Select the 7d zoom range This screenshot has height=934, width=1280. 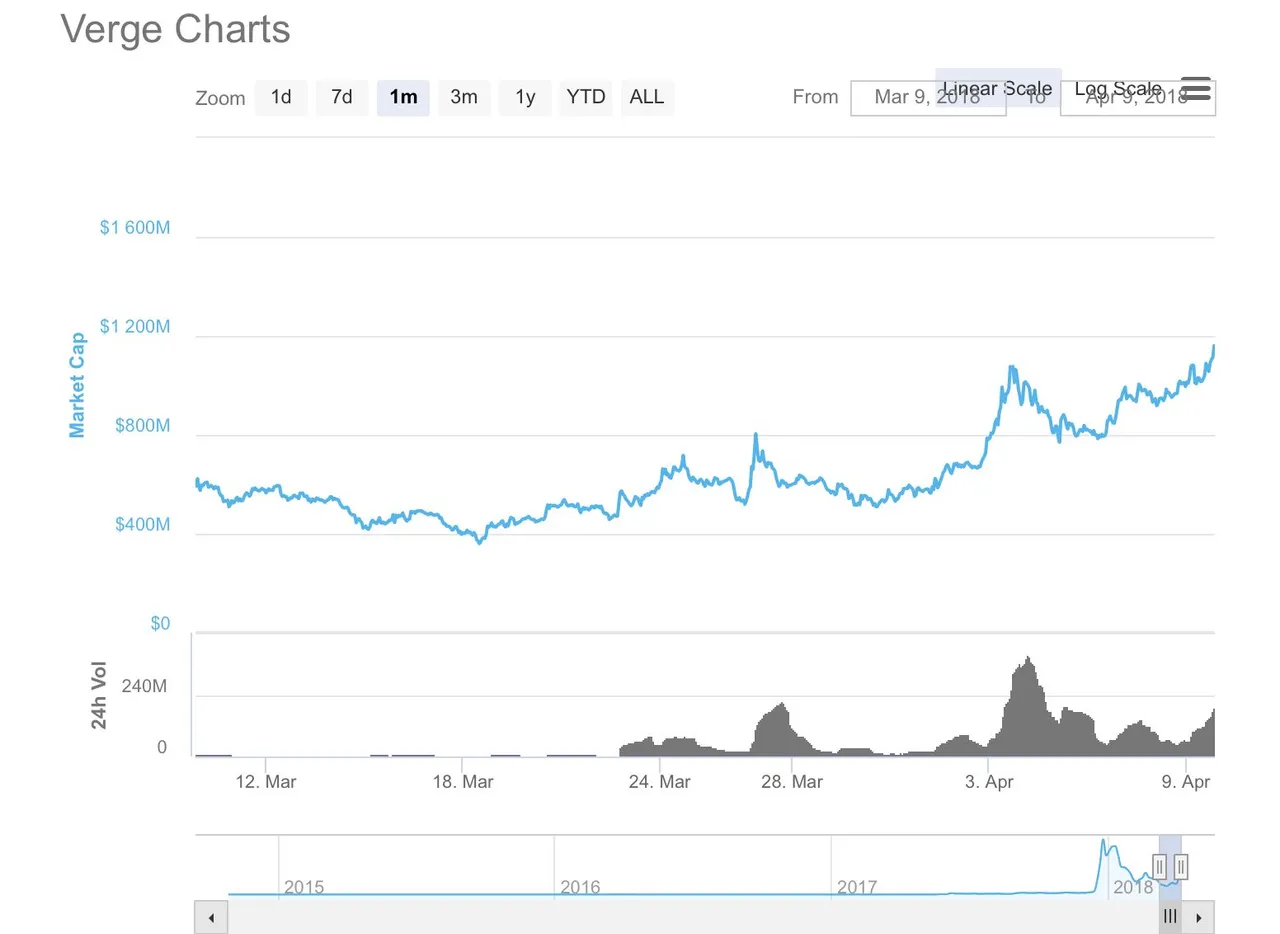(x=342, y=98)
